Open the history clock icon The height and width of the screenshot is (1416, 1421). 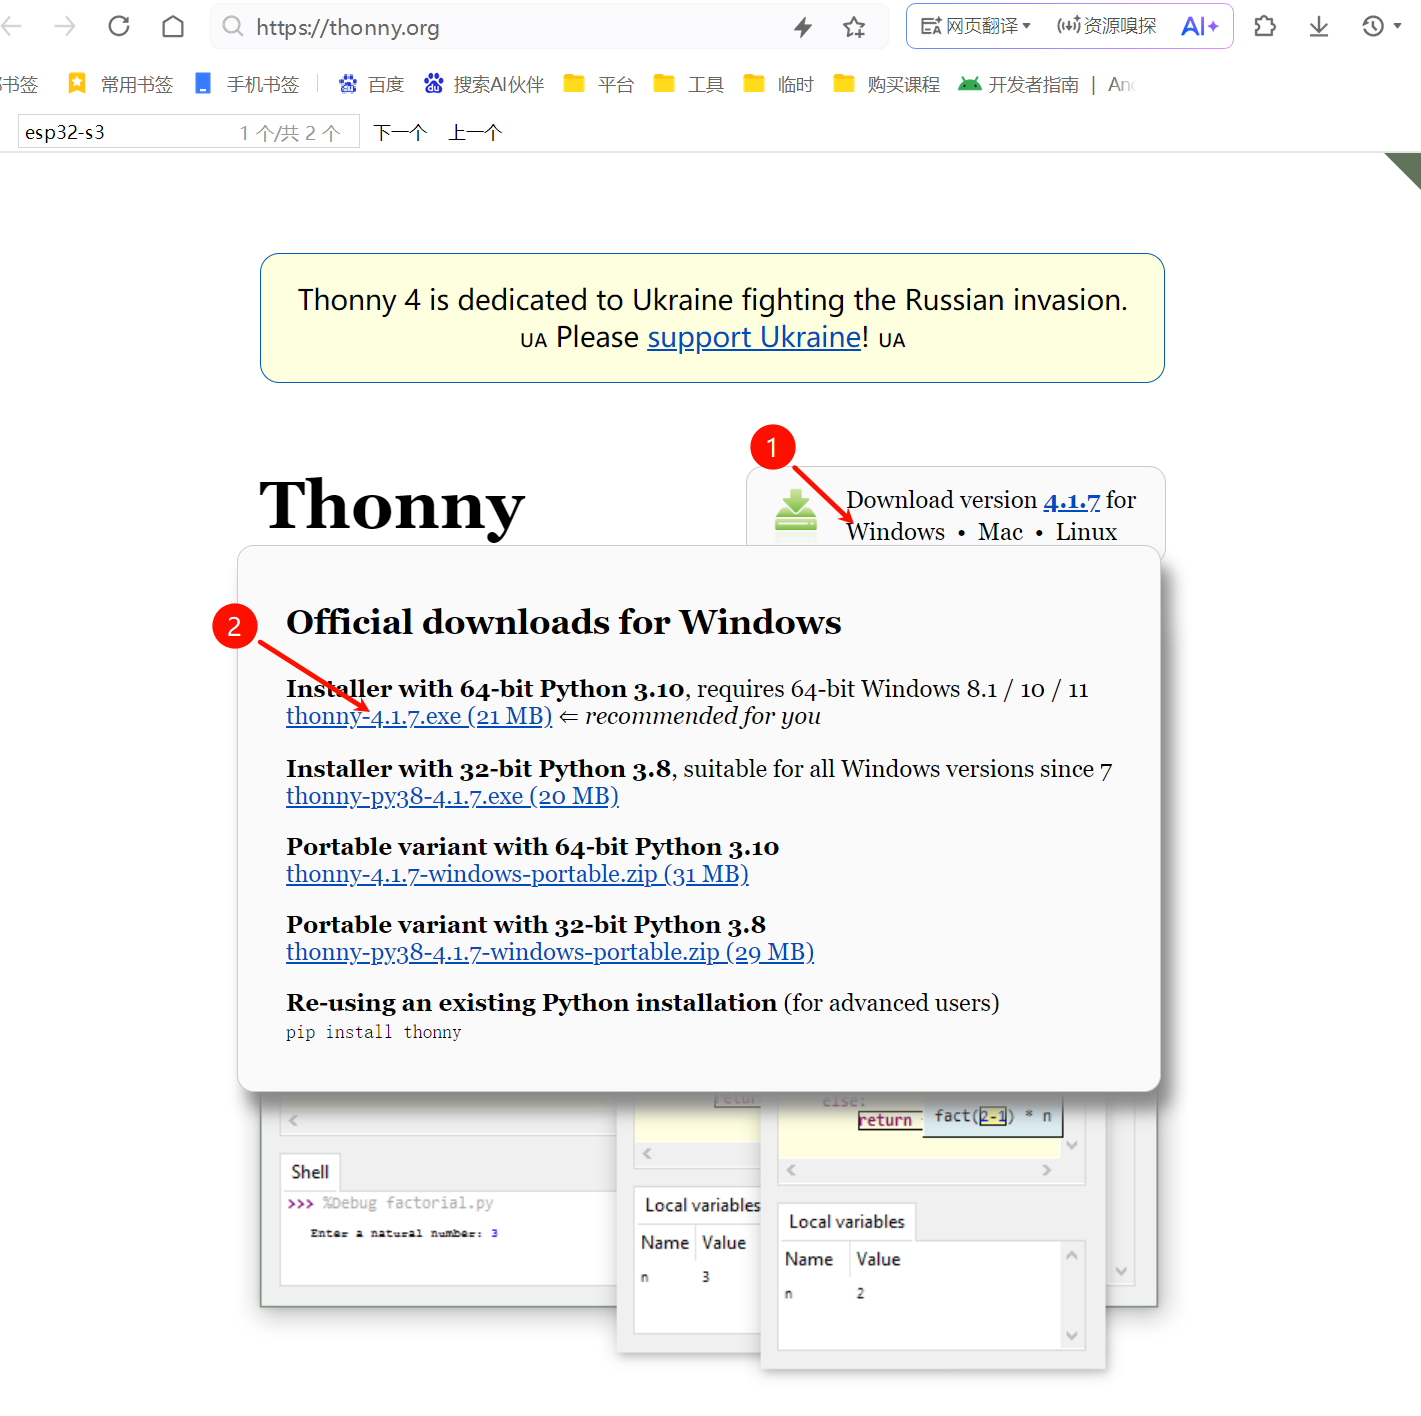[x=1373, y=26]
